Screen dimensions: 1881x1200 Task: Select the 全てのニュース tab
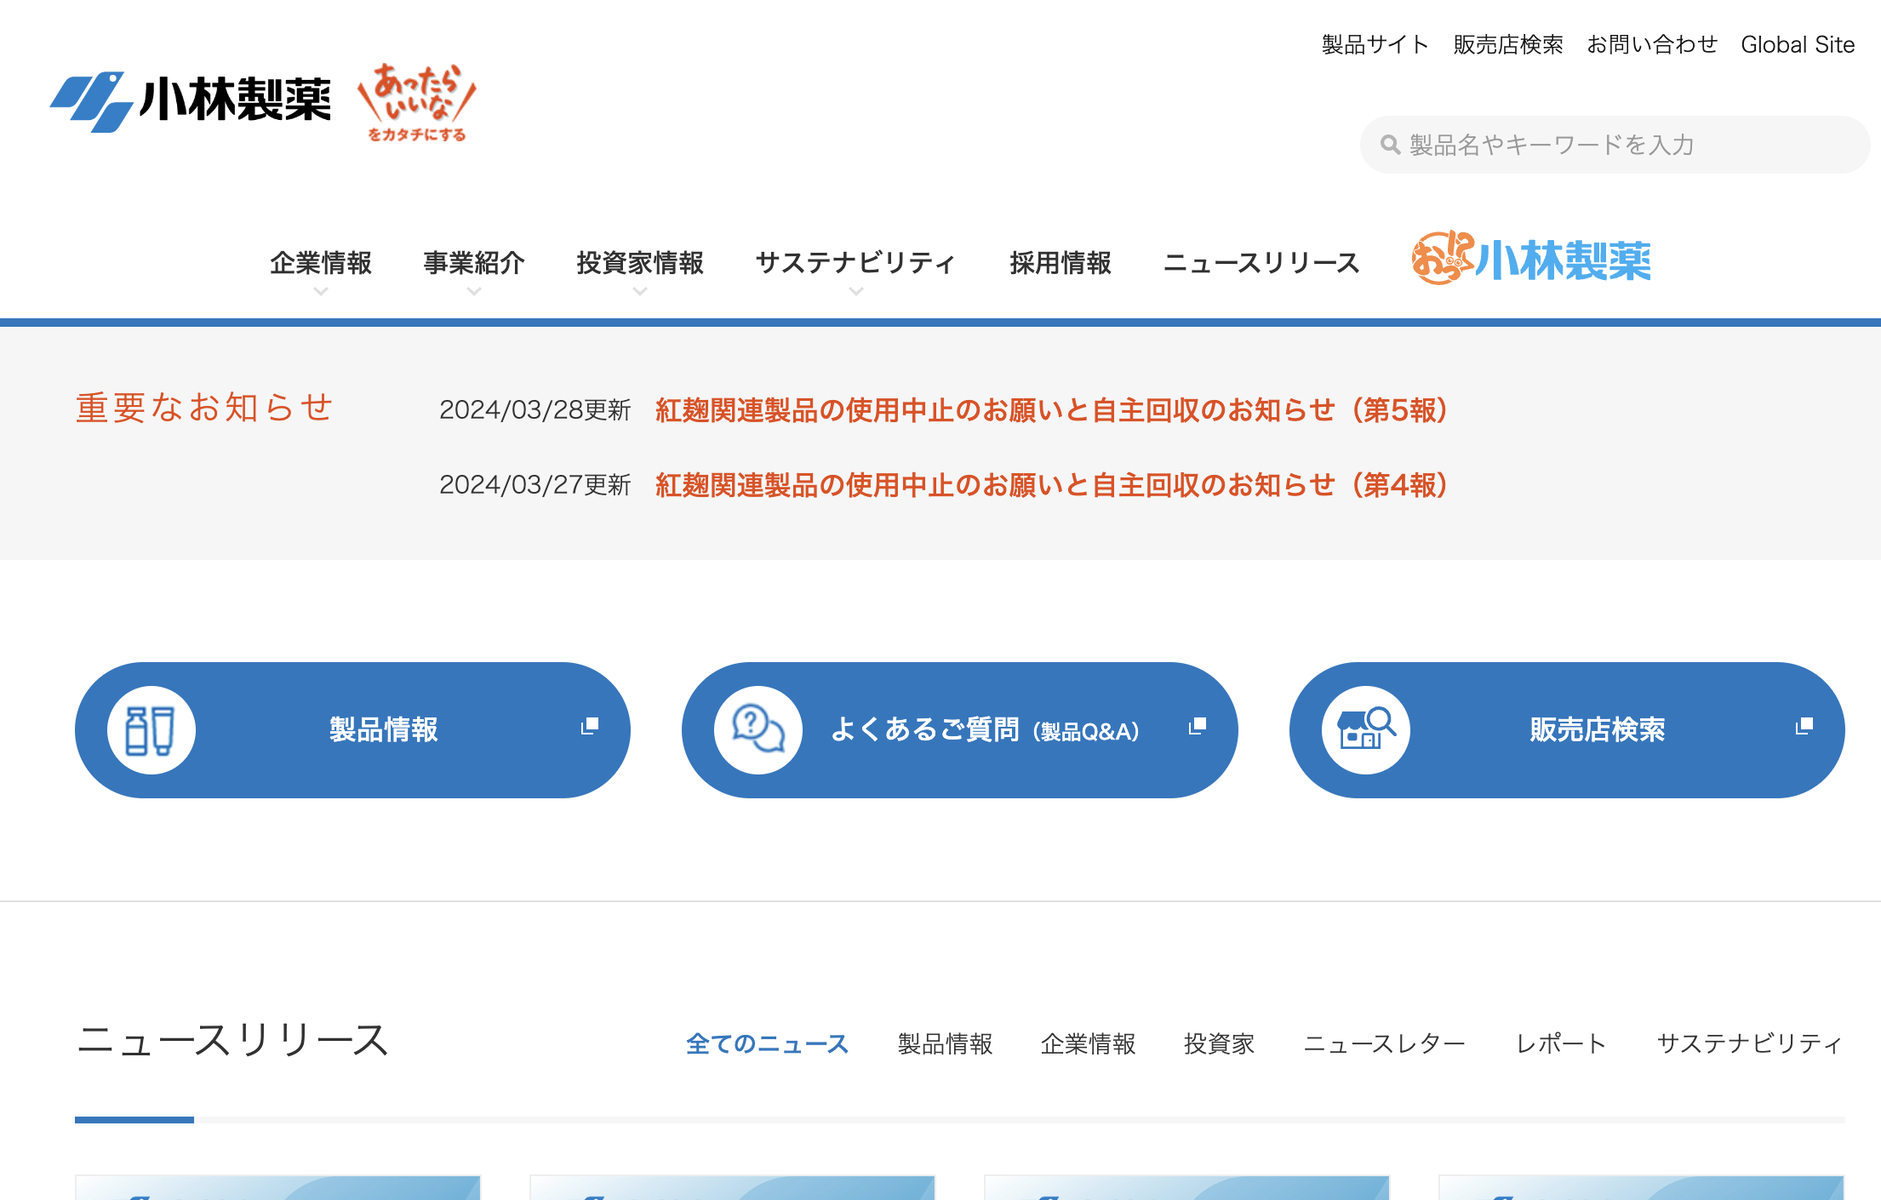pos(767,1044)
